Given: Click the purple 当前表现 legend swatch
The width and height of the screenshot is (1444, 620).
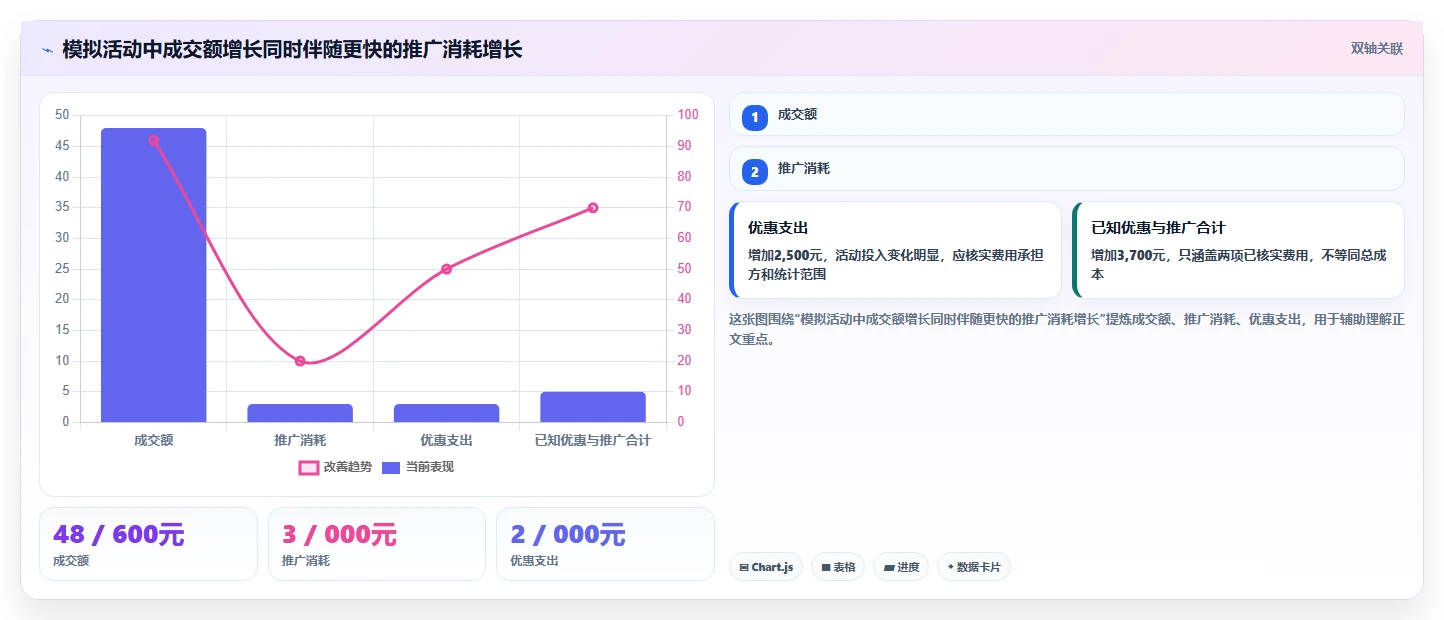Looking at the screenshot, I should [391, 467].
